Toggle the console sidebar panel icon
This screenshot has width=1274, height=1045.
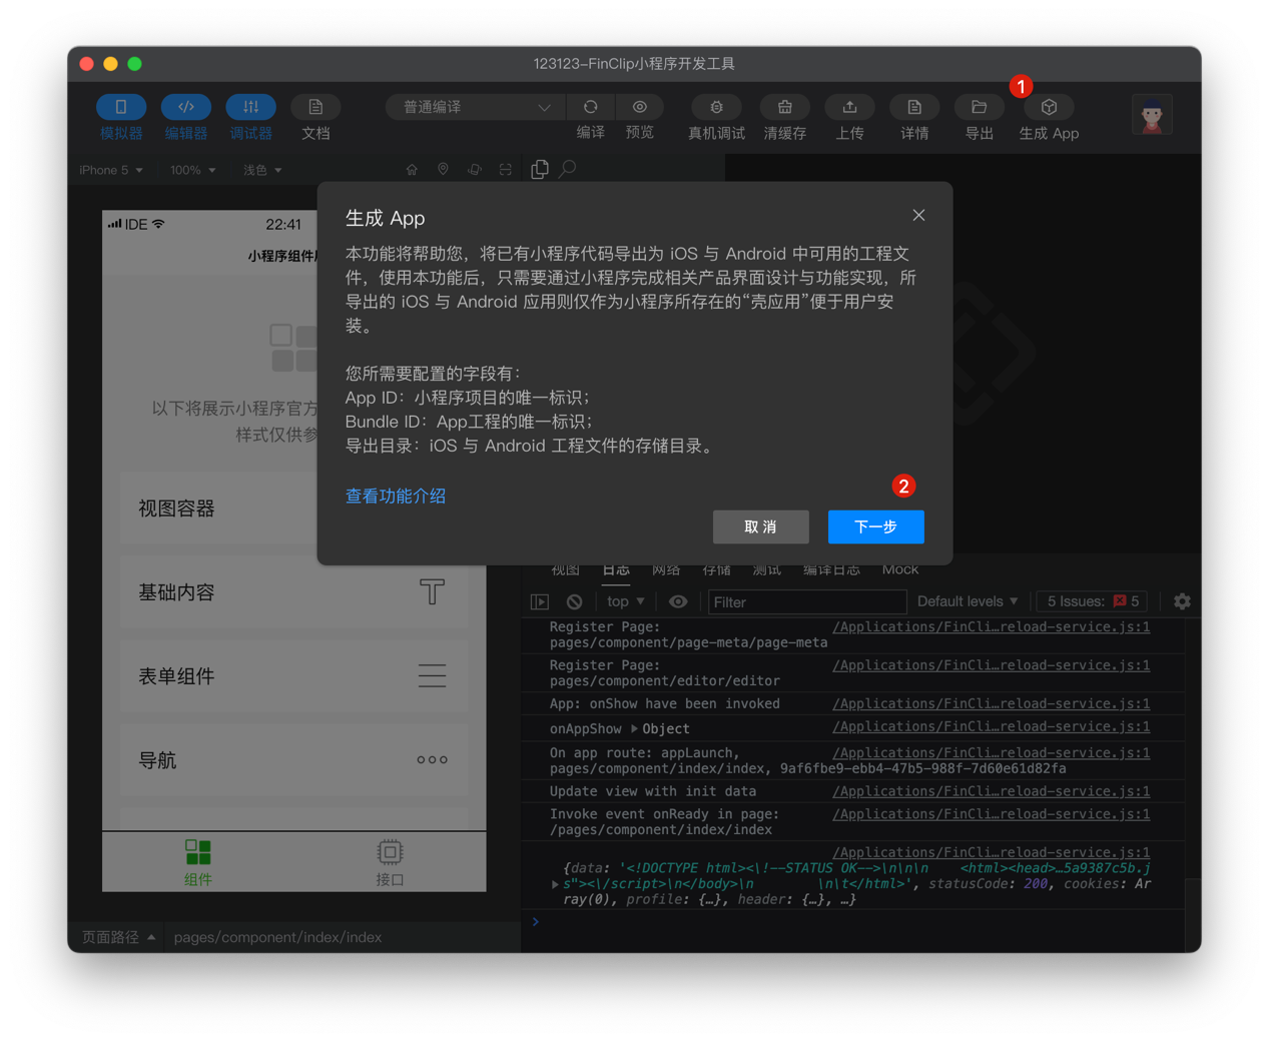[540, 602]
